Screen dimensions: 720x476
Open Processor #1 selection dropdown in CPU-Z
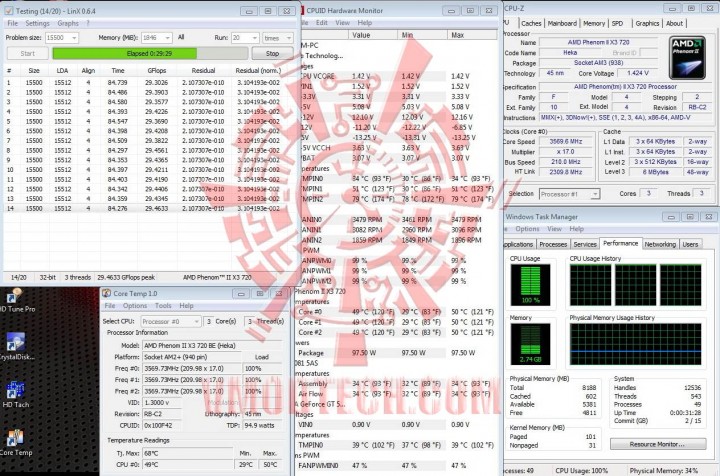click(569, 194)
